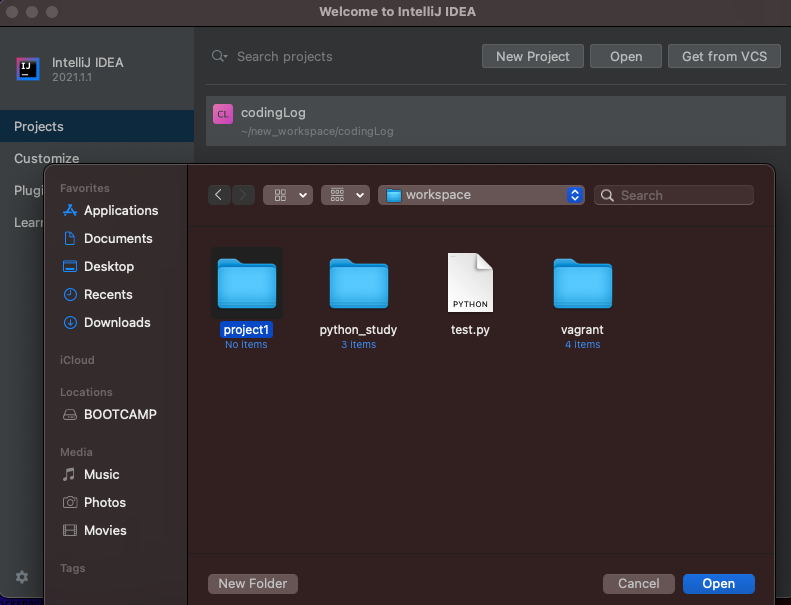The image size is (791, 605).
Task: Click the blue Open button in file dialog
Action: click(x=719, y=584)
